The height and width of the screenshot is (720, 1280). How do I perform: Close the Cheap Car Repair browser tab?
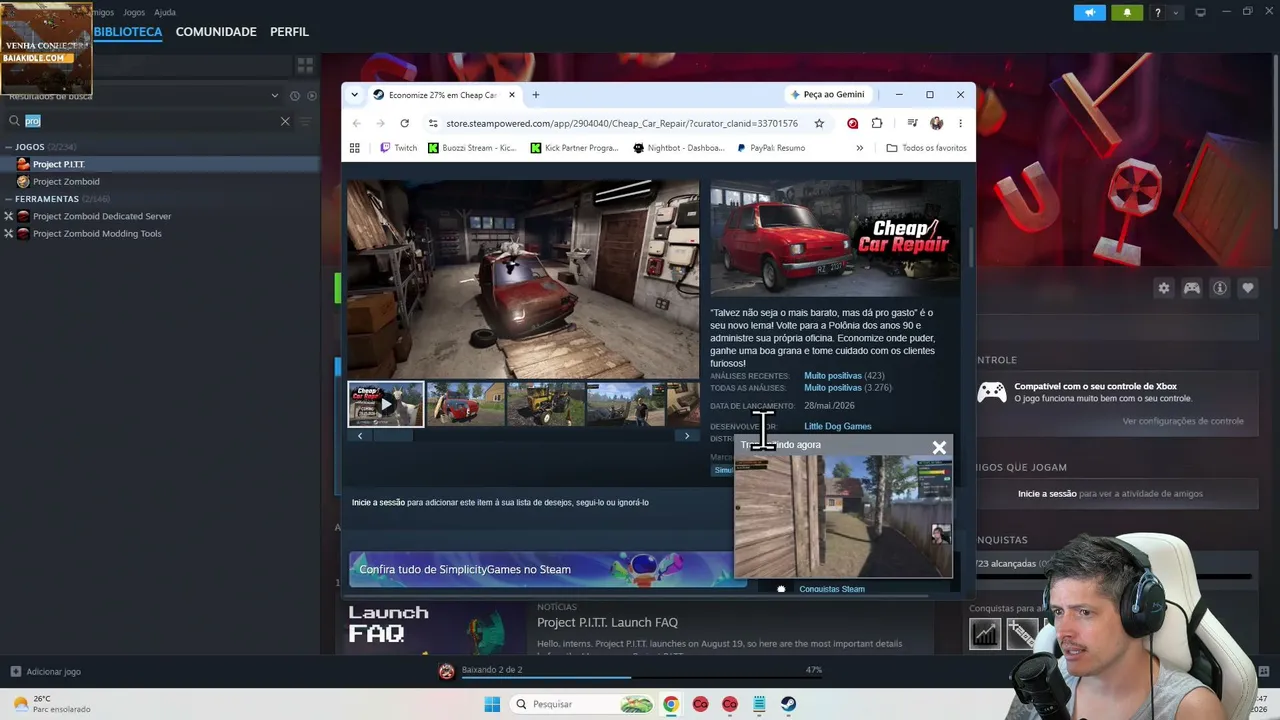tap(512, 95)
